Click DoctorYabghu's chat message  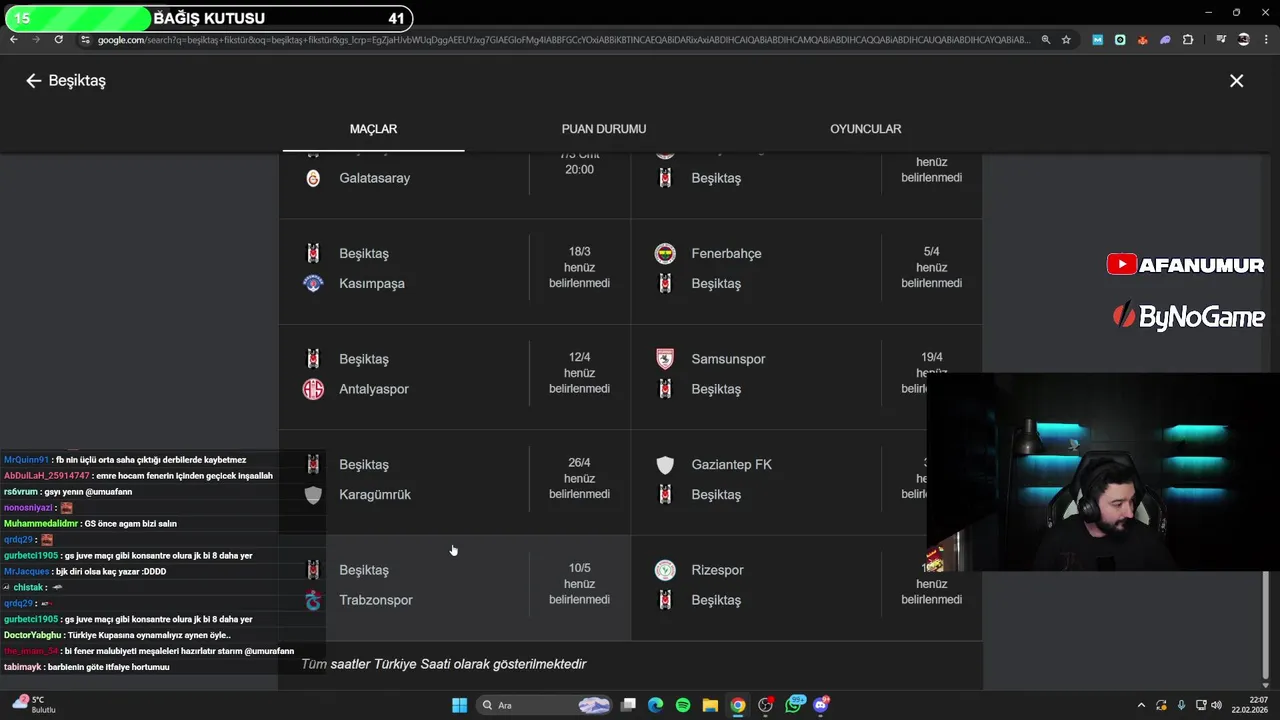[x=117, y=635]
